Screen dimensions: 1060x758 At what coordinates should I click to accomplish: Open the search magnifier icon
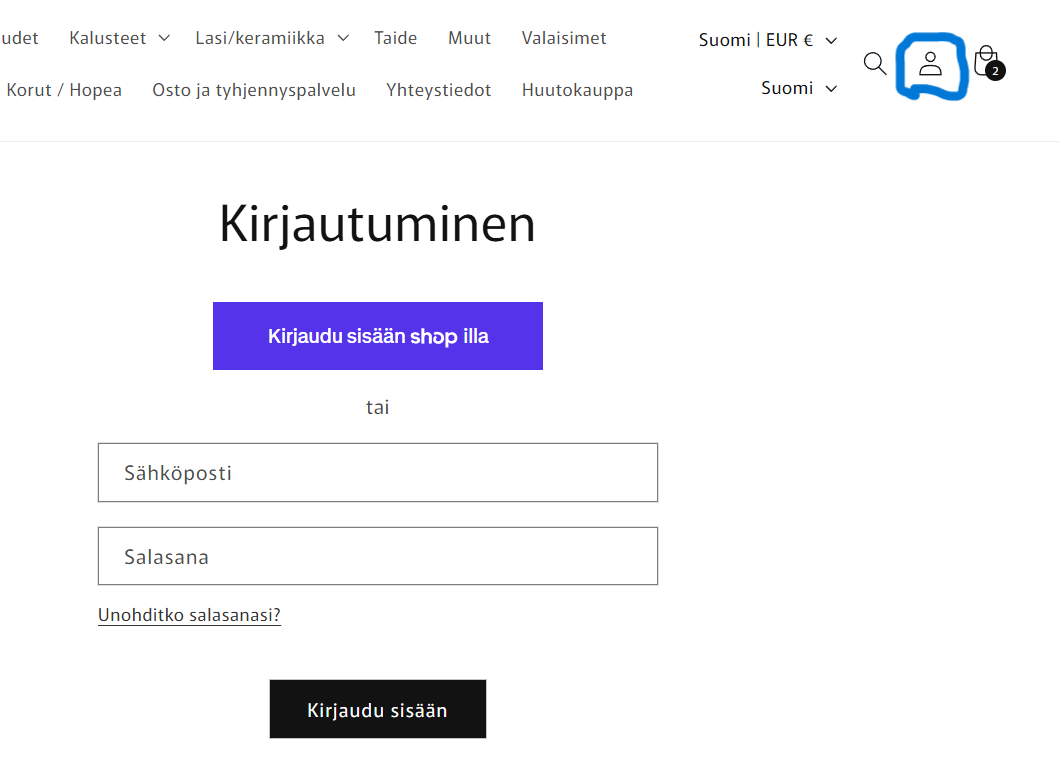875,64
